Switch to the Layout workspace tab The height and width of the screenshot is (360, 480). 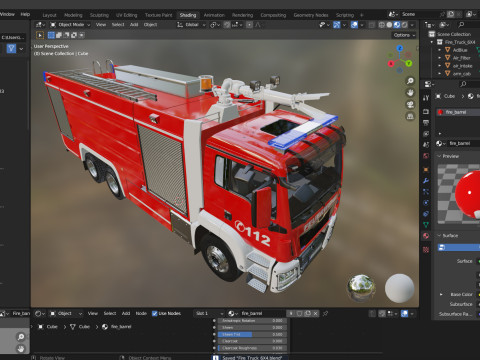point(49,15)
